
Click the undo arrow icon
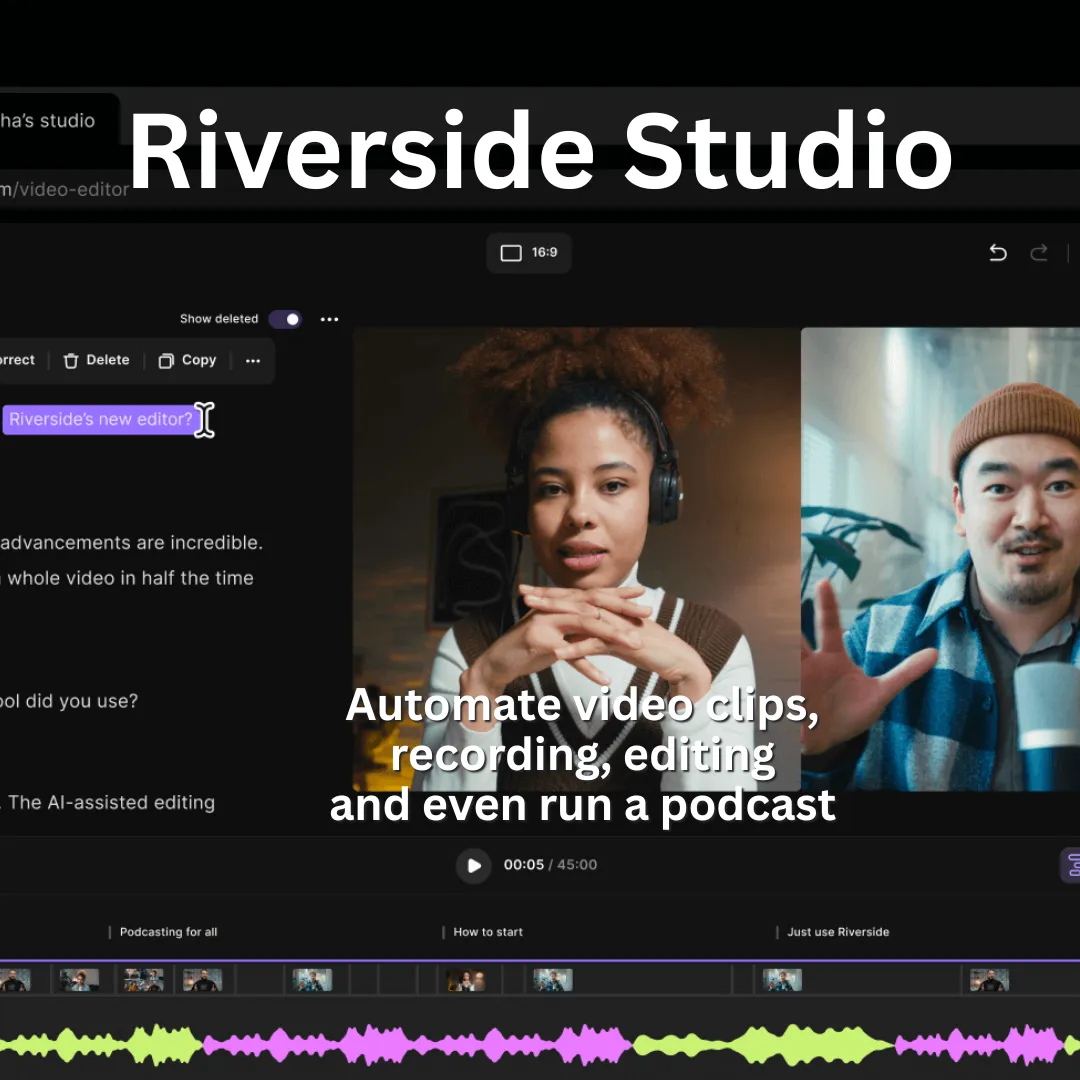pos(997,253)
